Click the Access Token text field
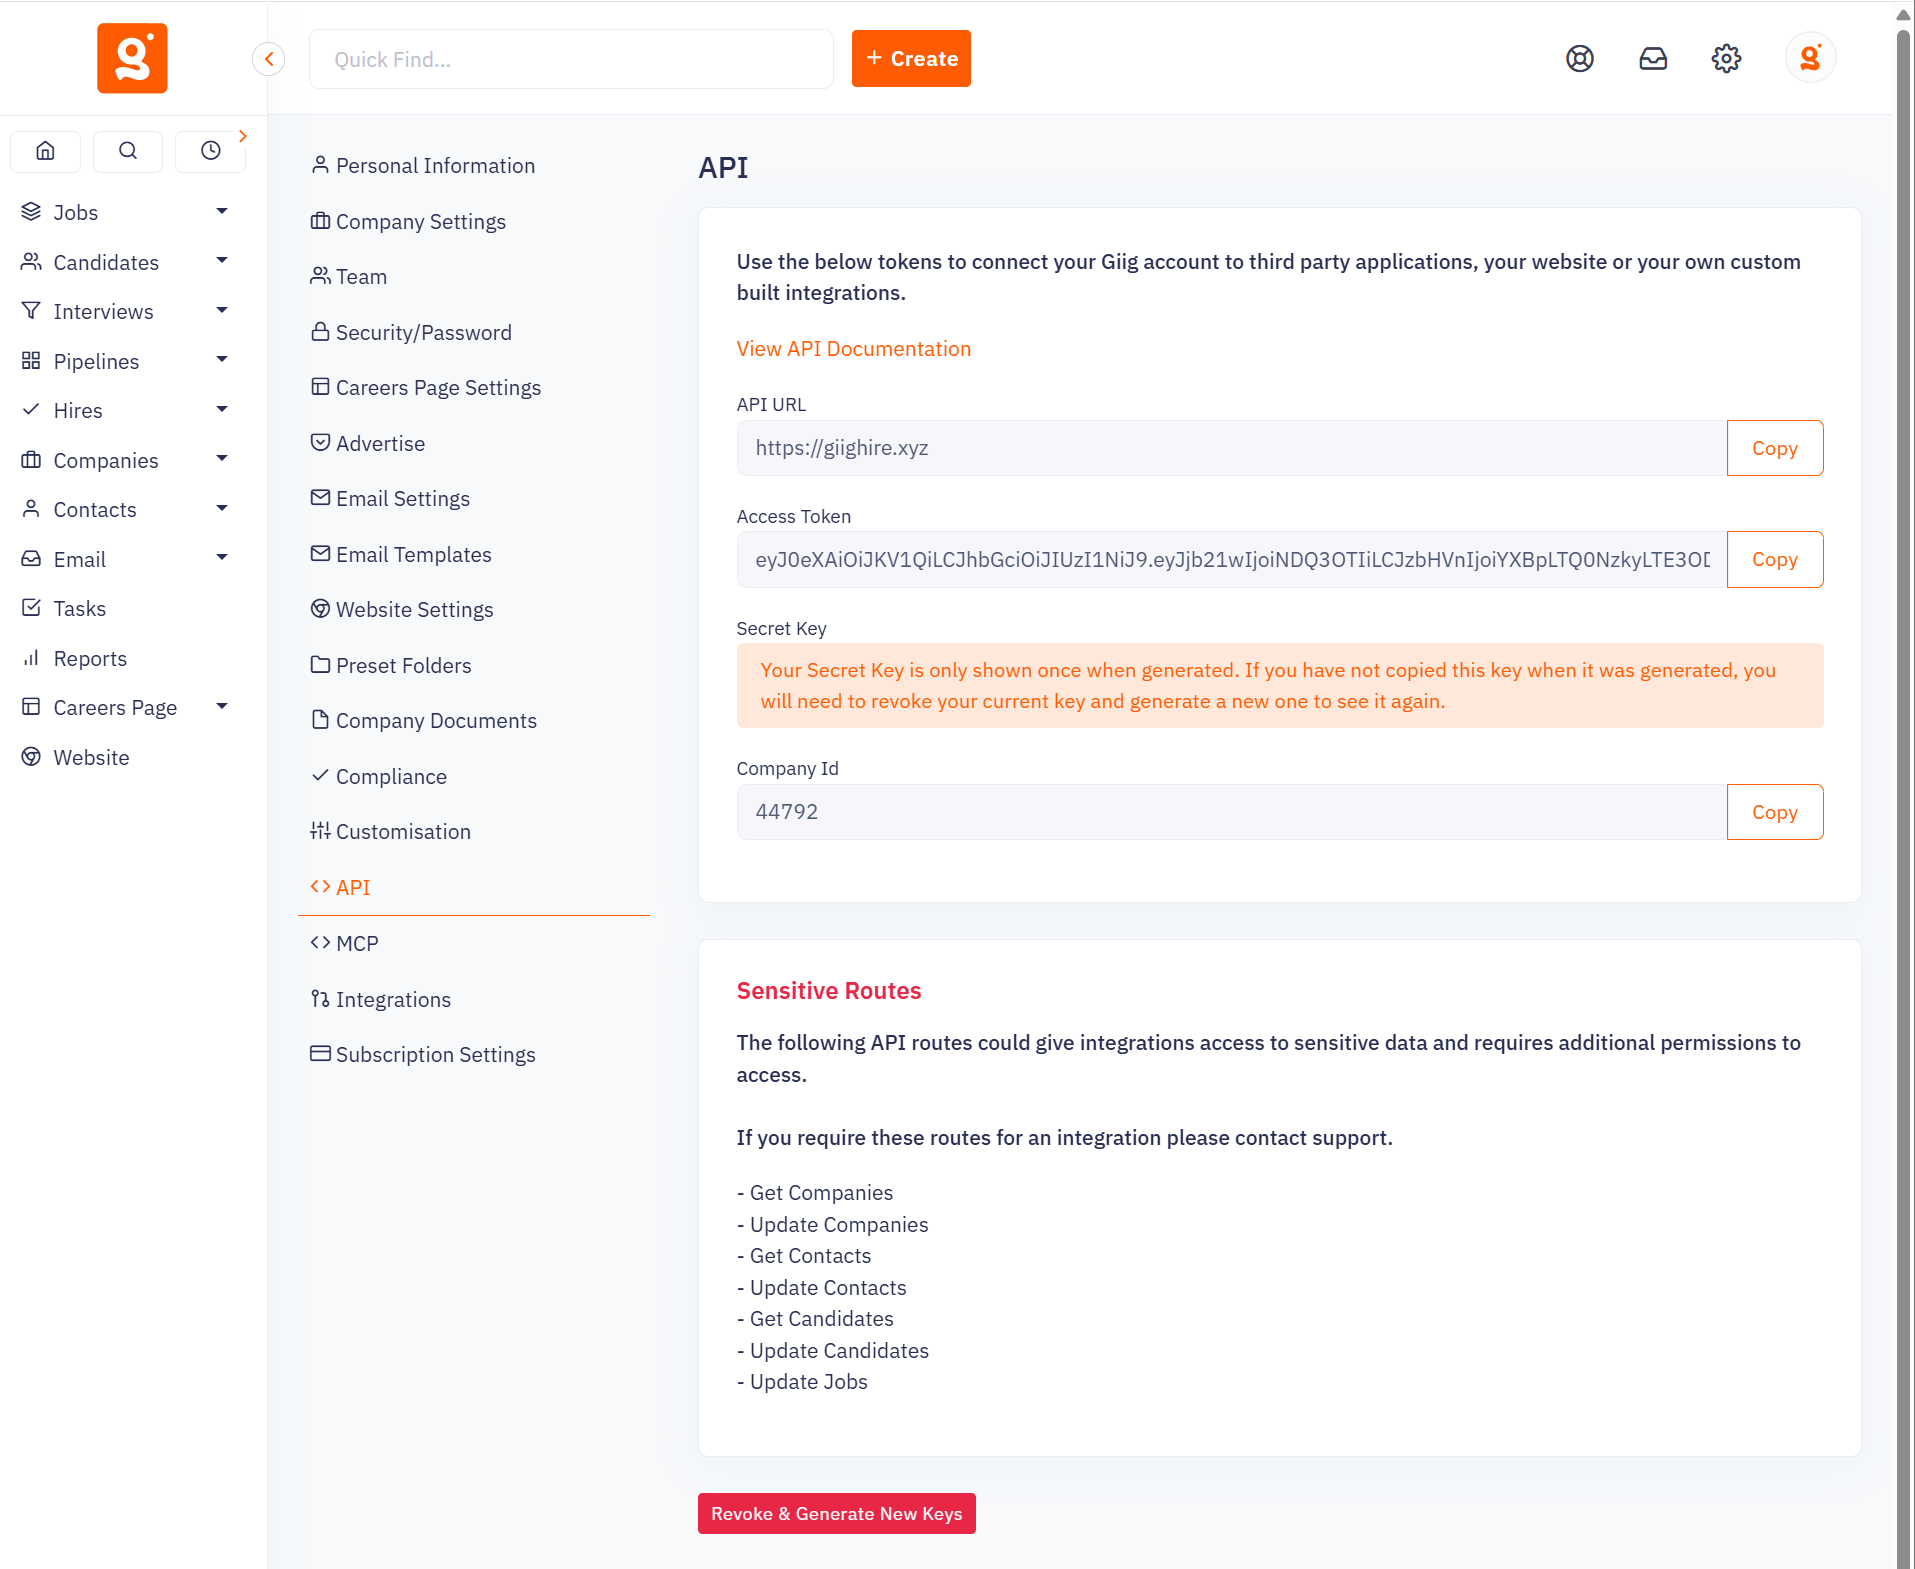1915x1569 pixels. pos(1232,559)
